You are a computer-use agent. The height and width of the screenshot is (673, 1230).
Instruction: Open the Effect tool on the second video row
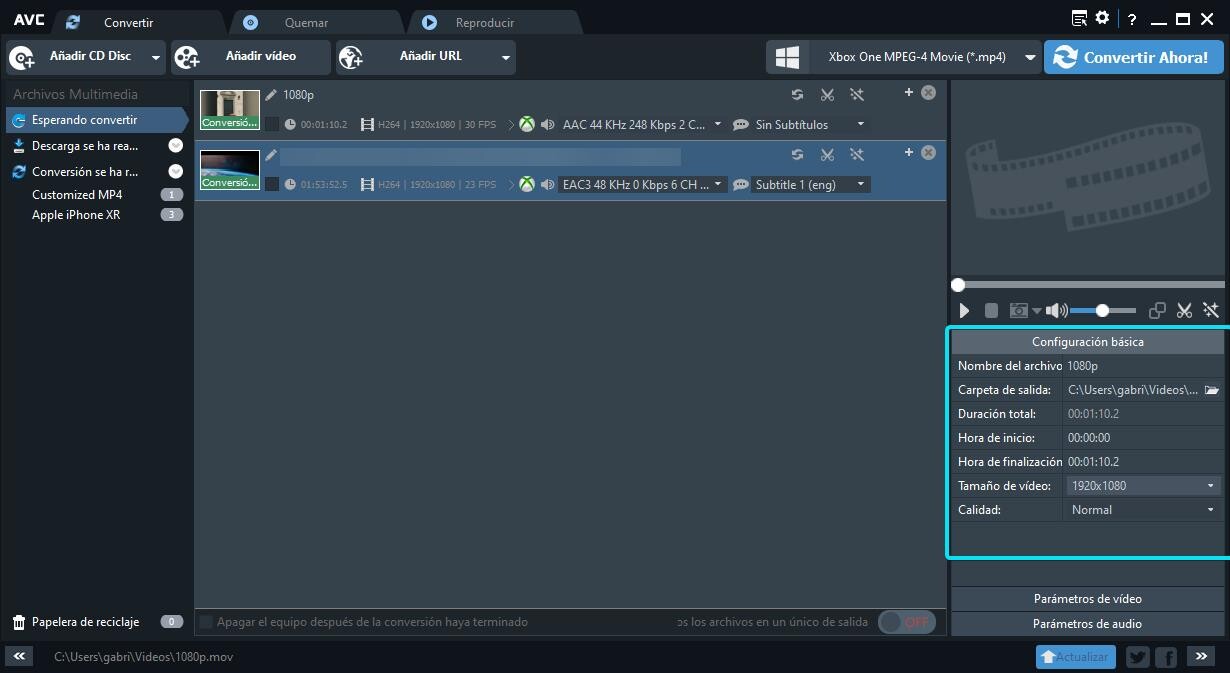pyautogui.click(x=857, y=155)
